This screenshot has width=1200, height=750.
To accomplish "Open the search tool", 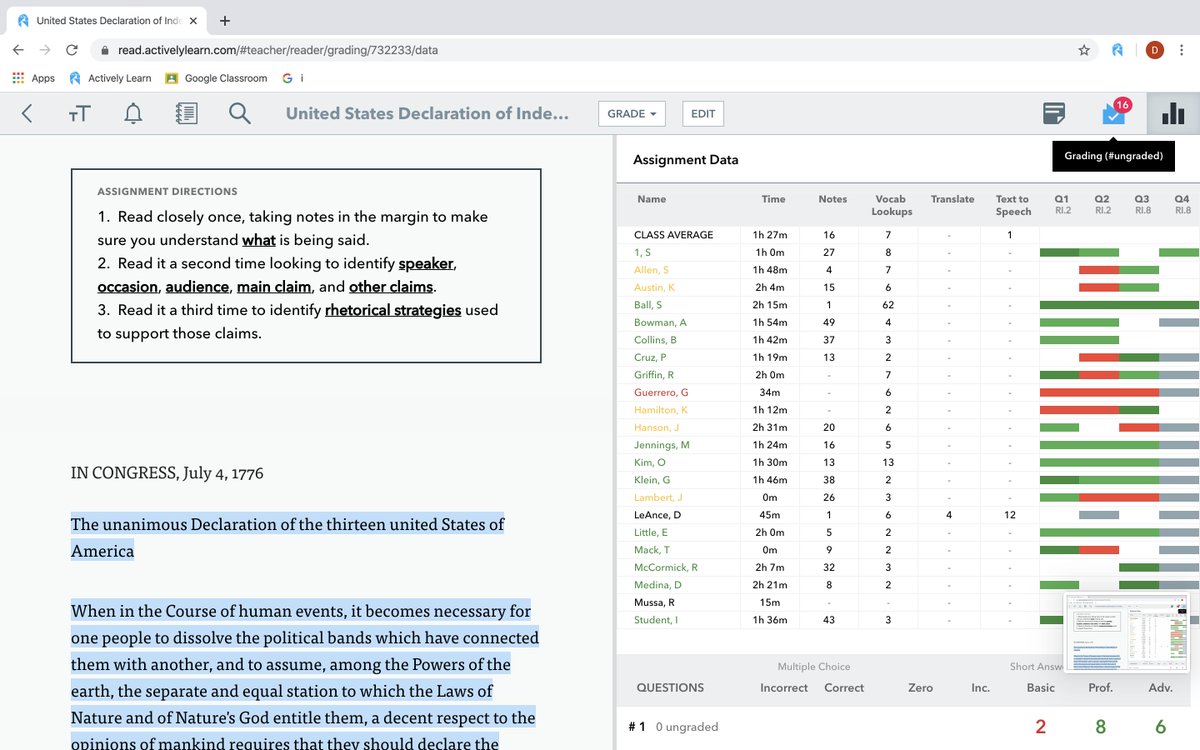I will [239, 113].
